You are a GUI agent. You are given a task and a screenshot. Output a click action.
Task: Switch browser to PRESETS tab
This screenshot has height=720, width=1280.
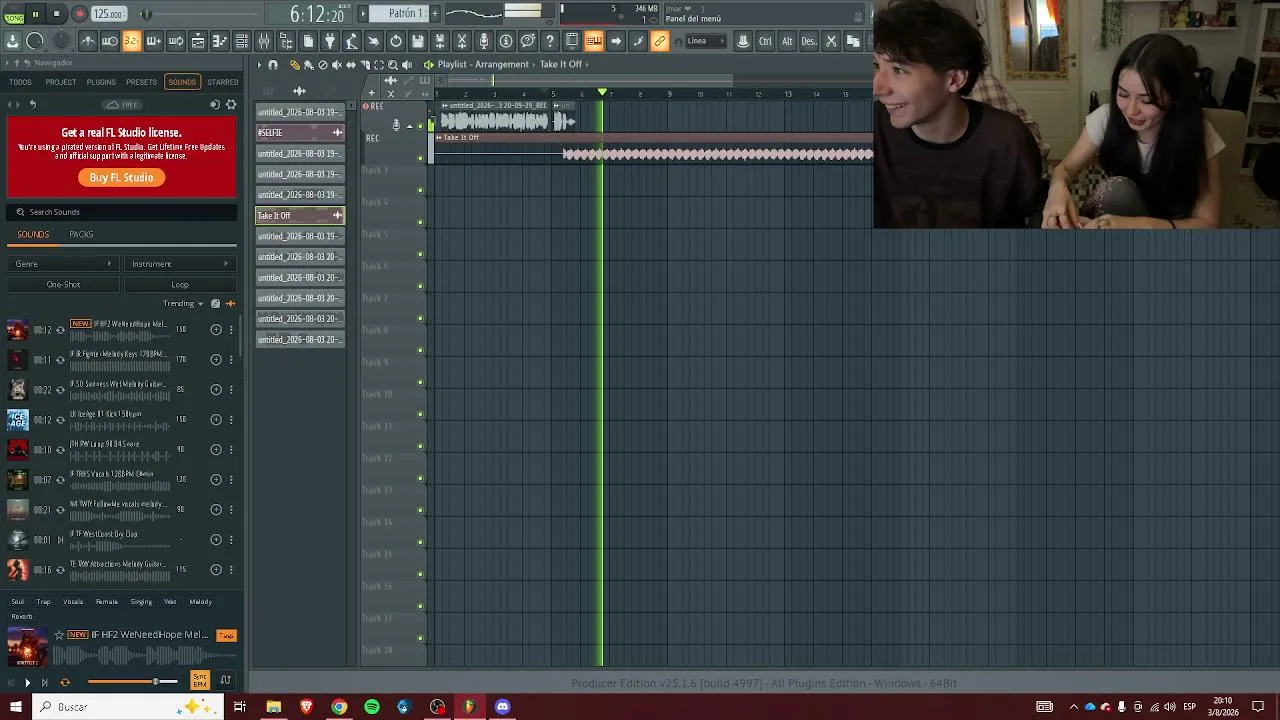141,82
